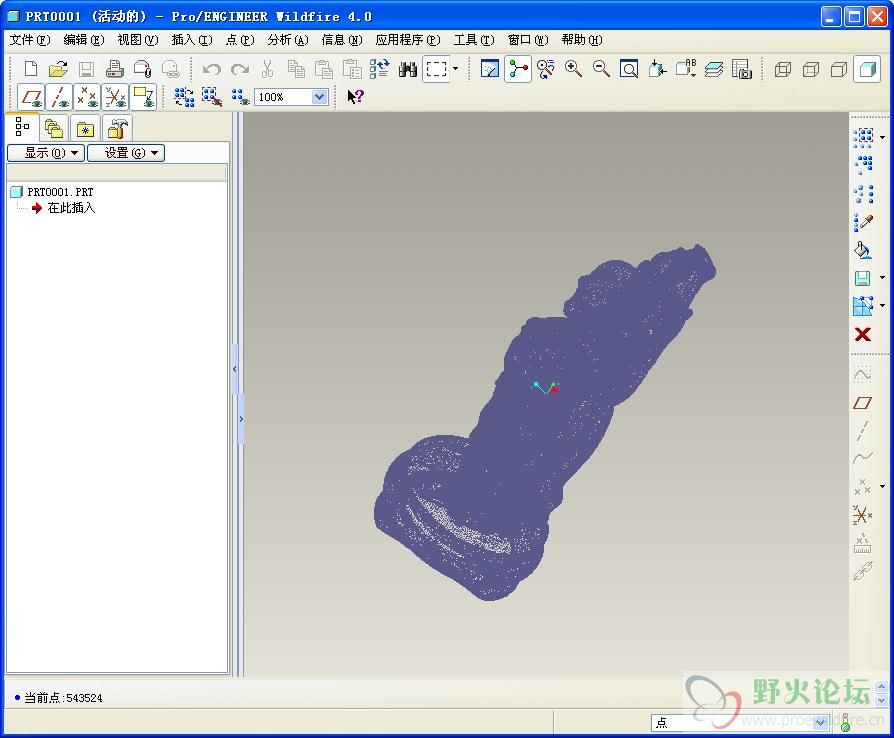Enable Shading display mode
The image size is (894, 738).
(x=867, y=69)
